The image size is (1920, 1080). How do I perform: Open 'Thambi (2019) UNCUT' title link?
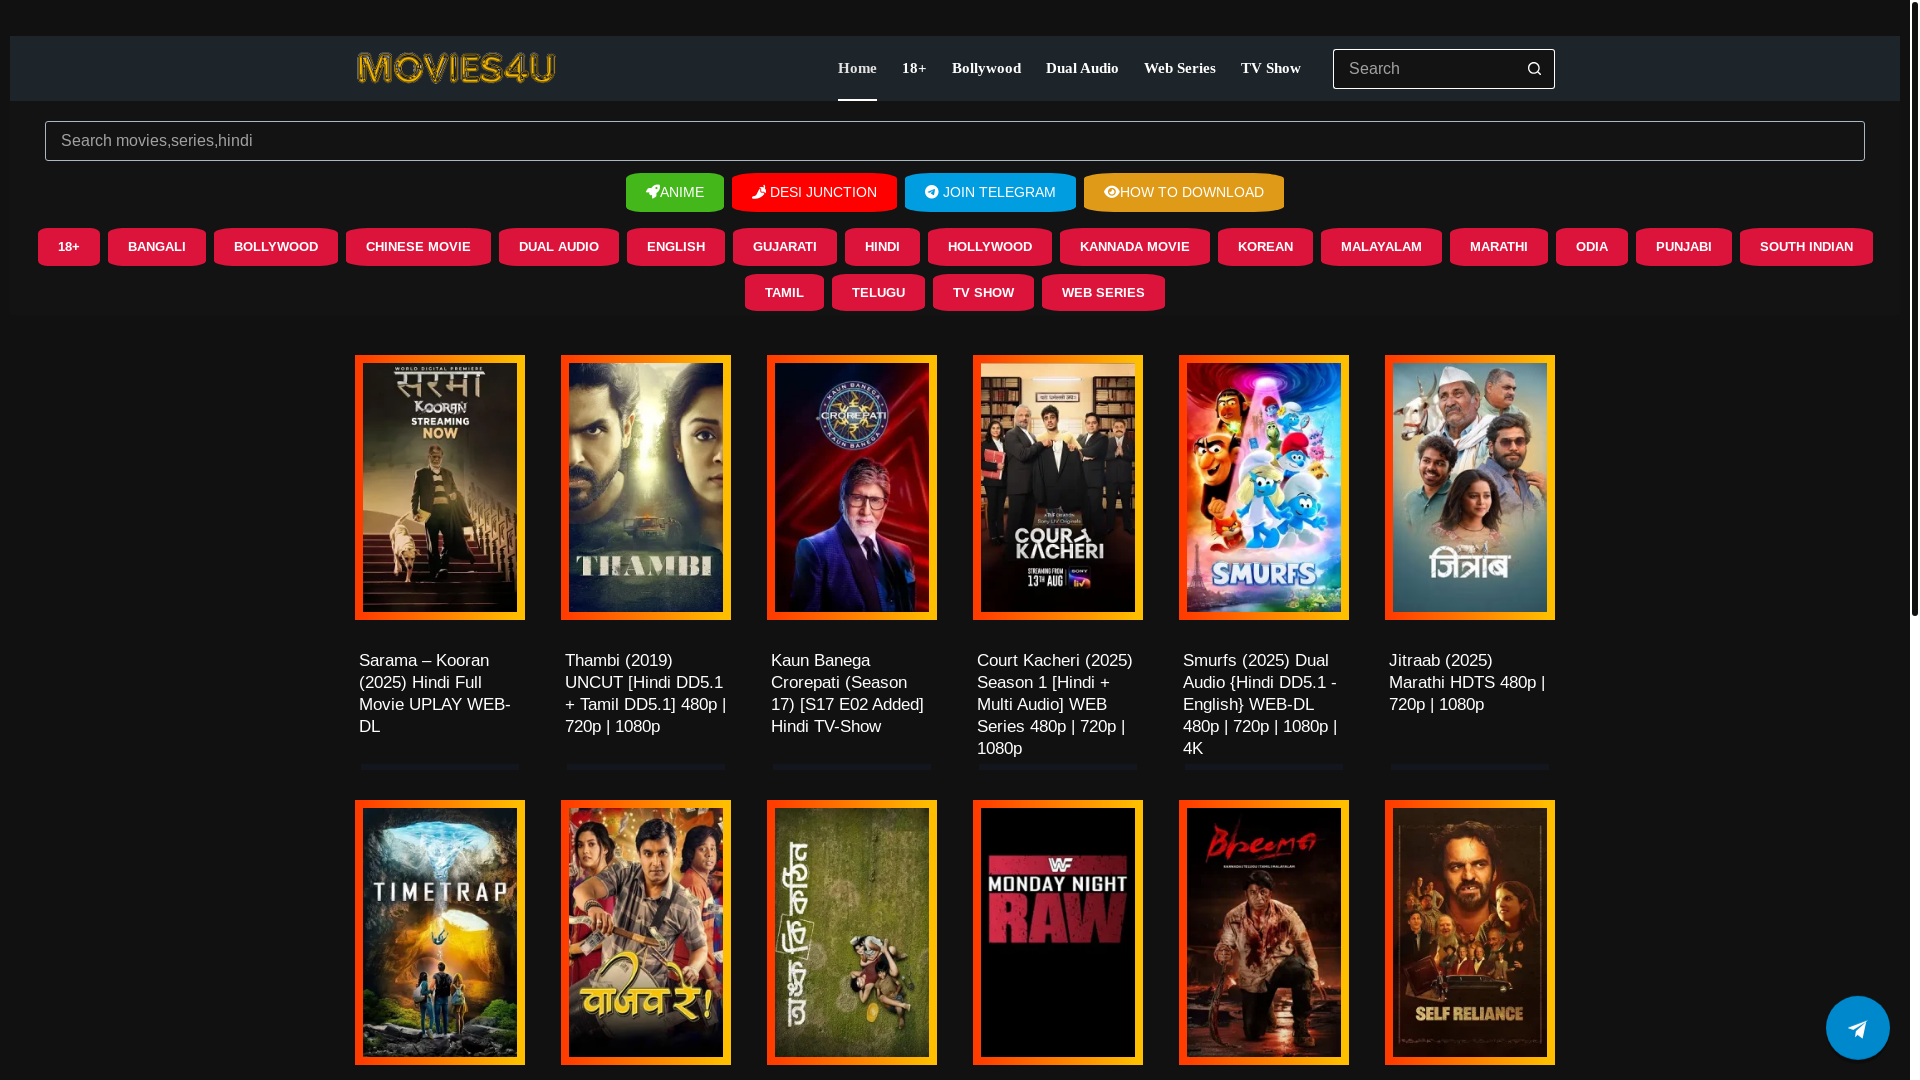click(x=646, y=693)
